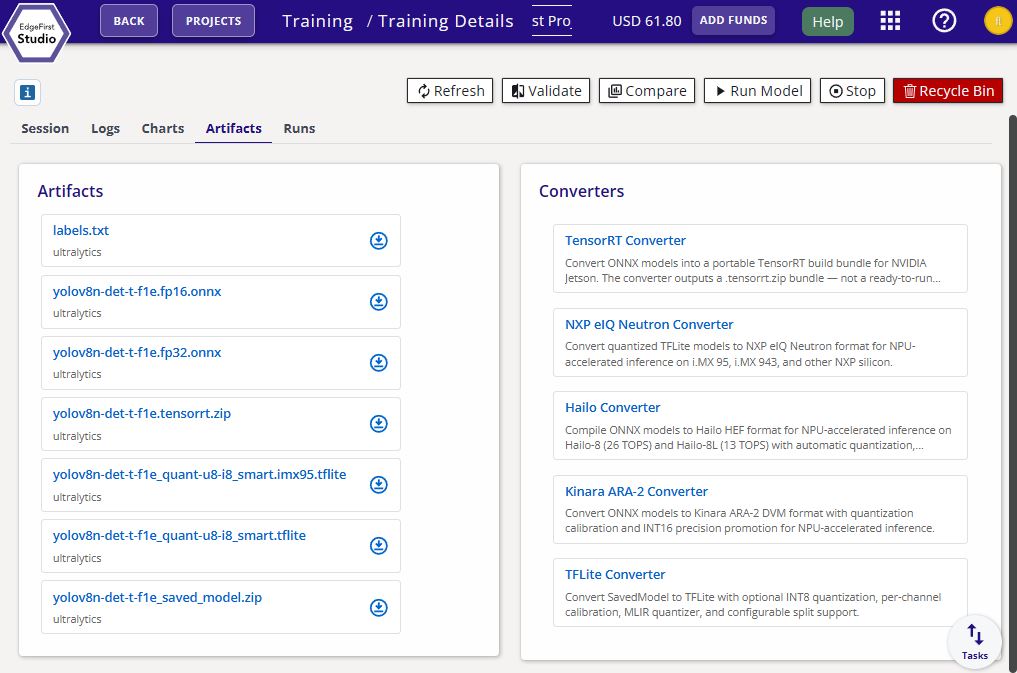Click the Hailo converter description text
Screen dimensions: 1017x673
coord(758,438)
